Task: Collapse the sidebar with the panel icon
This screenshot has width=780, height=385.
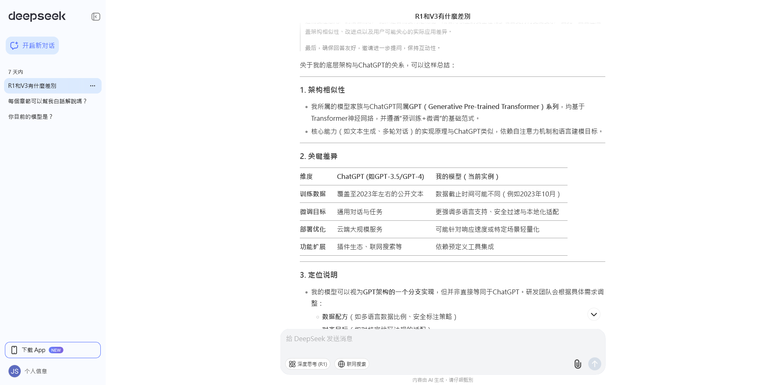Action: 96,16
